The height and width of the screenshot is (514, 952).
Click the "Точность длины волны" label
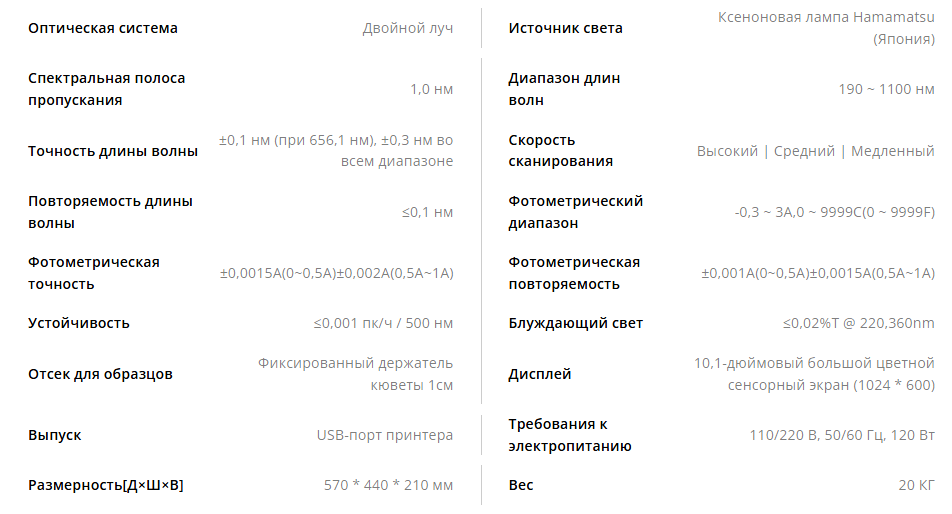[x=113, y=151]
